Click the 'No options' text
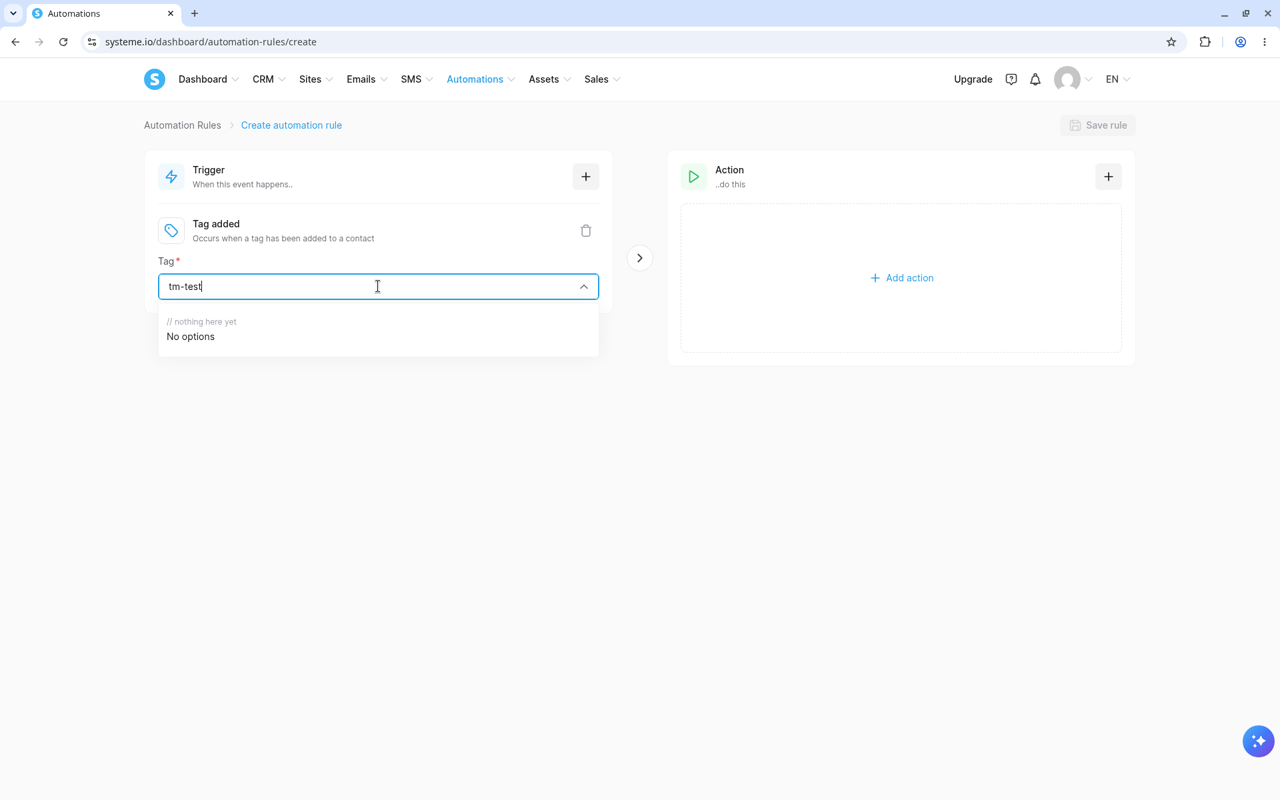Image resolution: width=1280 pixels, height=800 pixels. click(190, 337)
